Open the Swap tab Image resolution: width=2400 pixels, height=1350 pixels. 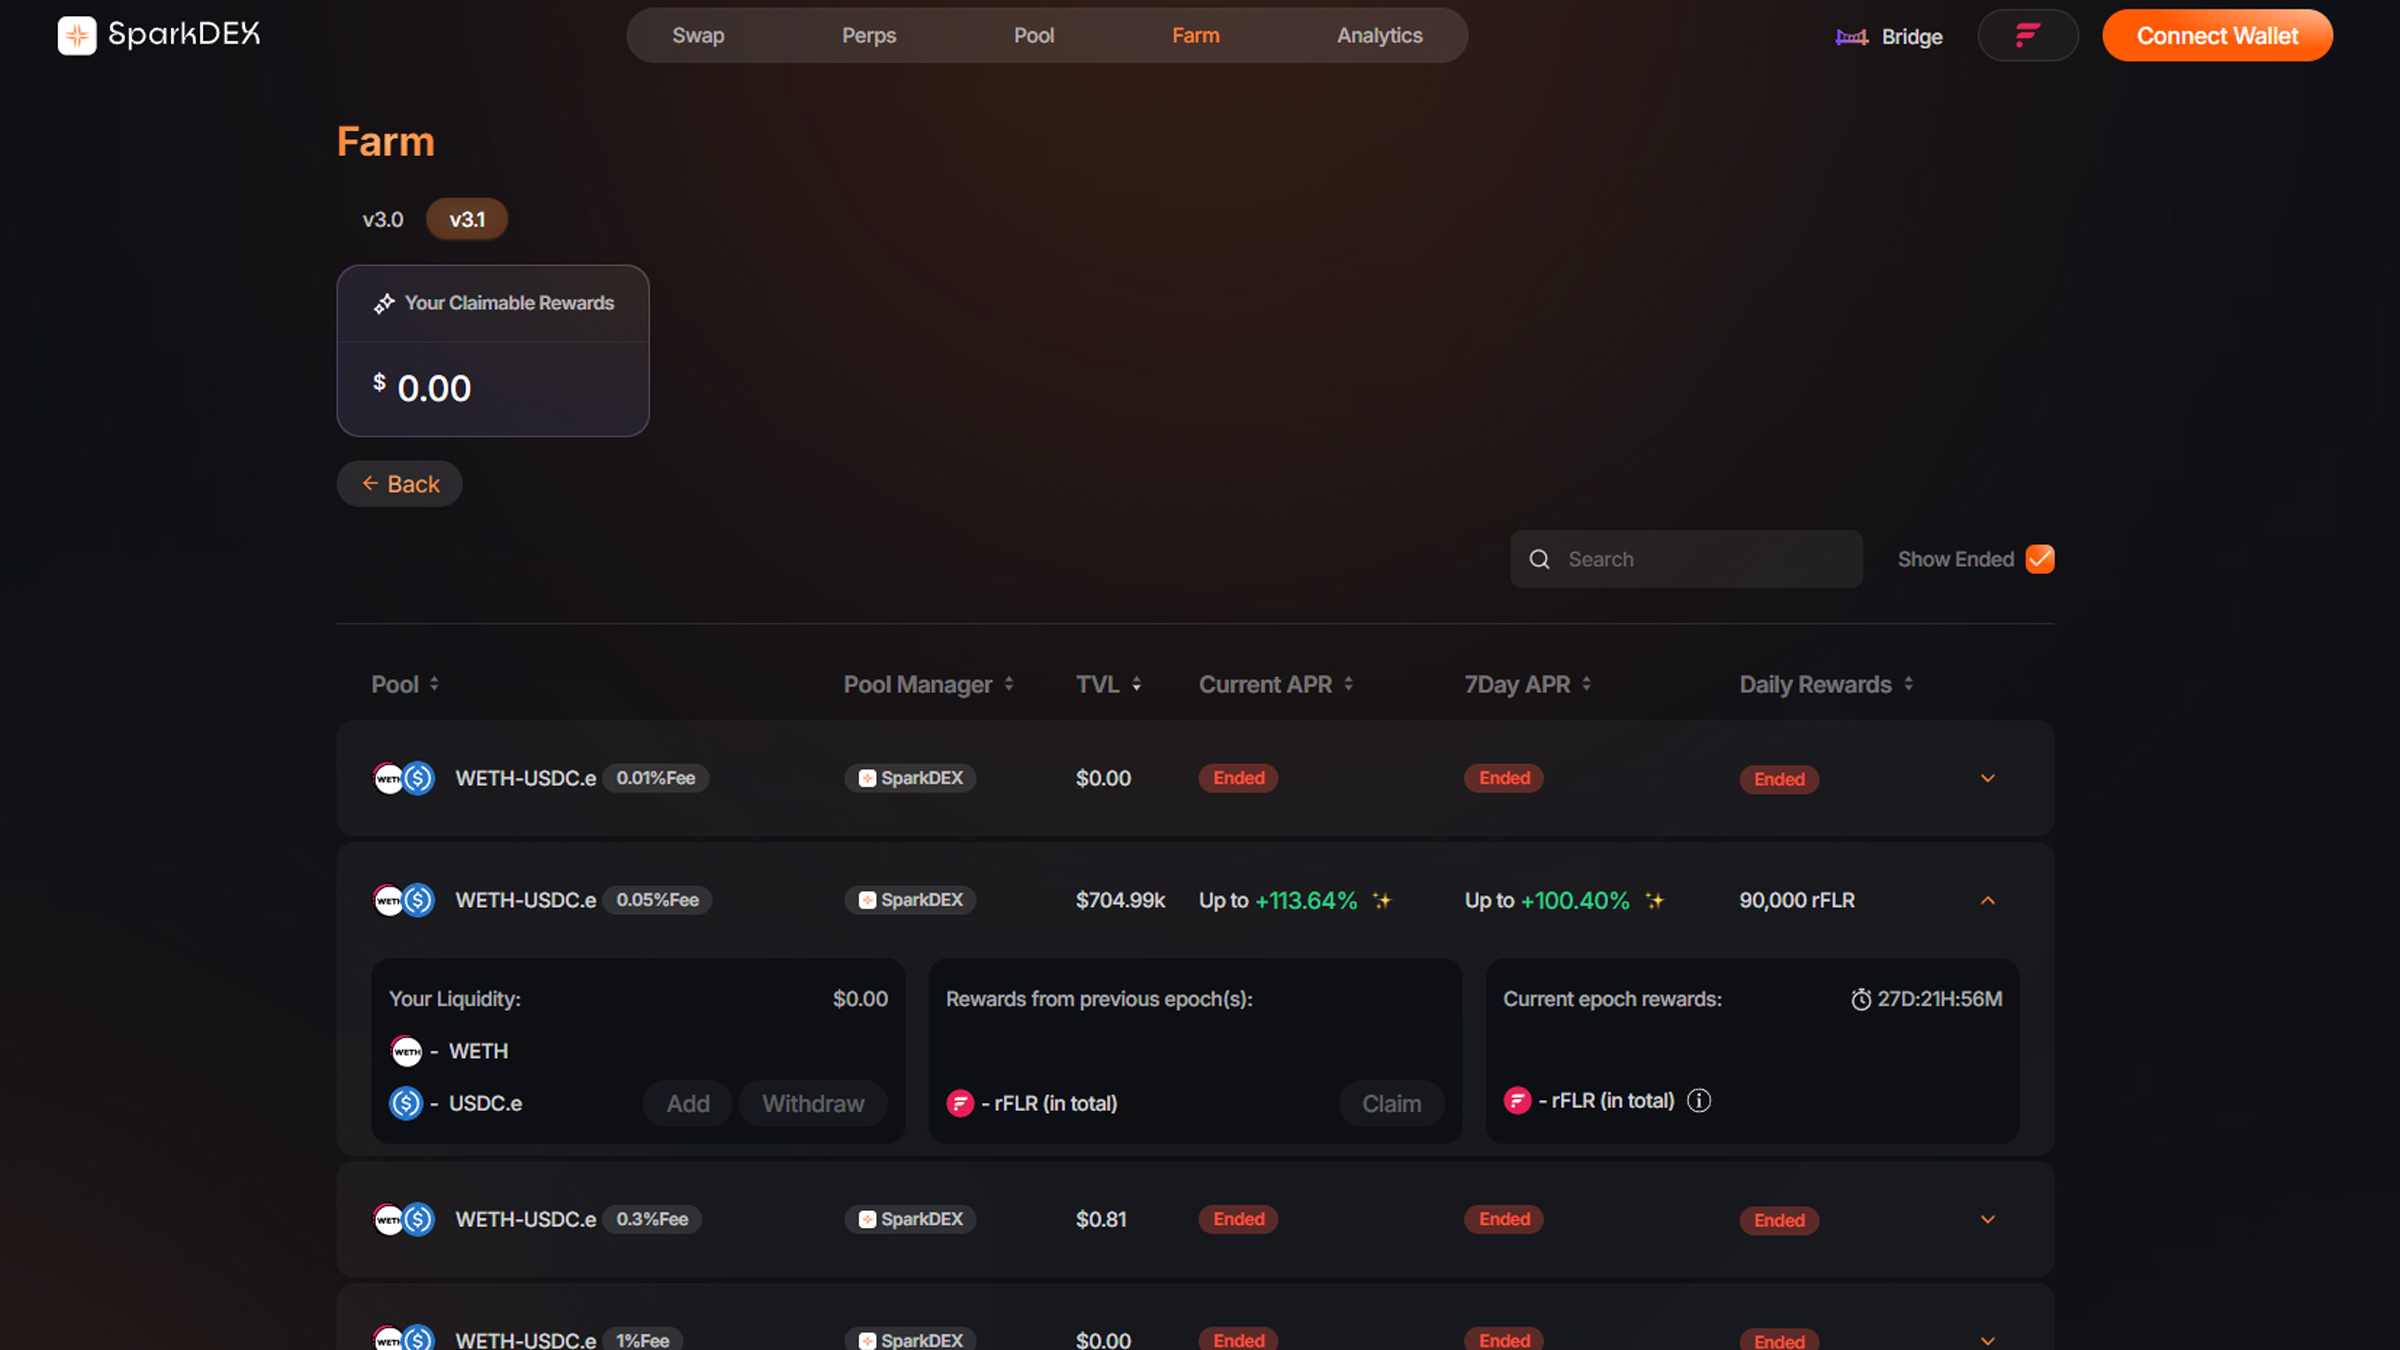tap(698, 36)
